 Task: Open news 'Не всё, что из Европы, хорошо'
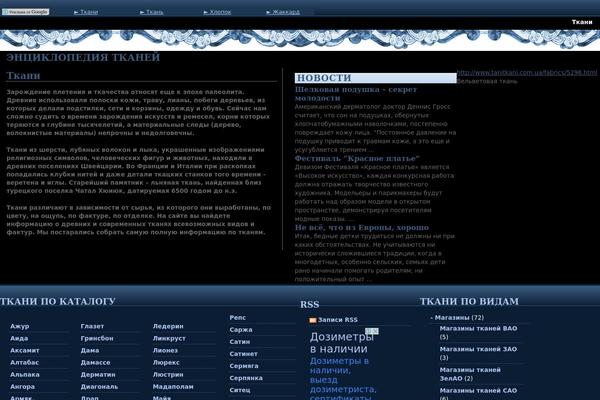pyautogui.click(x=362, y=227)
